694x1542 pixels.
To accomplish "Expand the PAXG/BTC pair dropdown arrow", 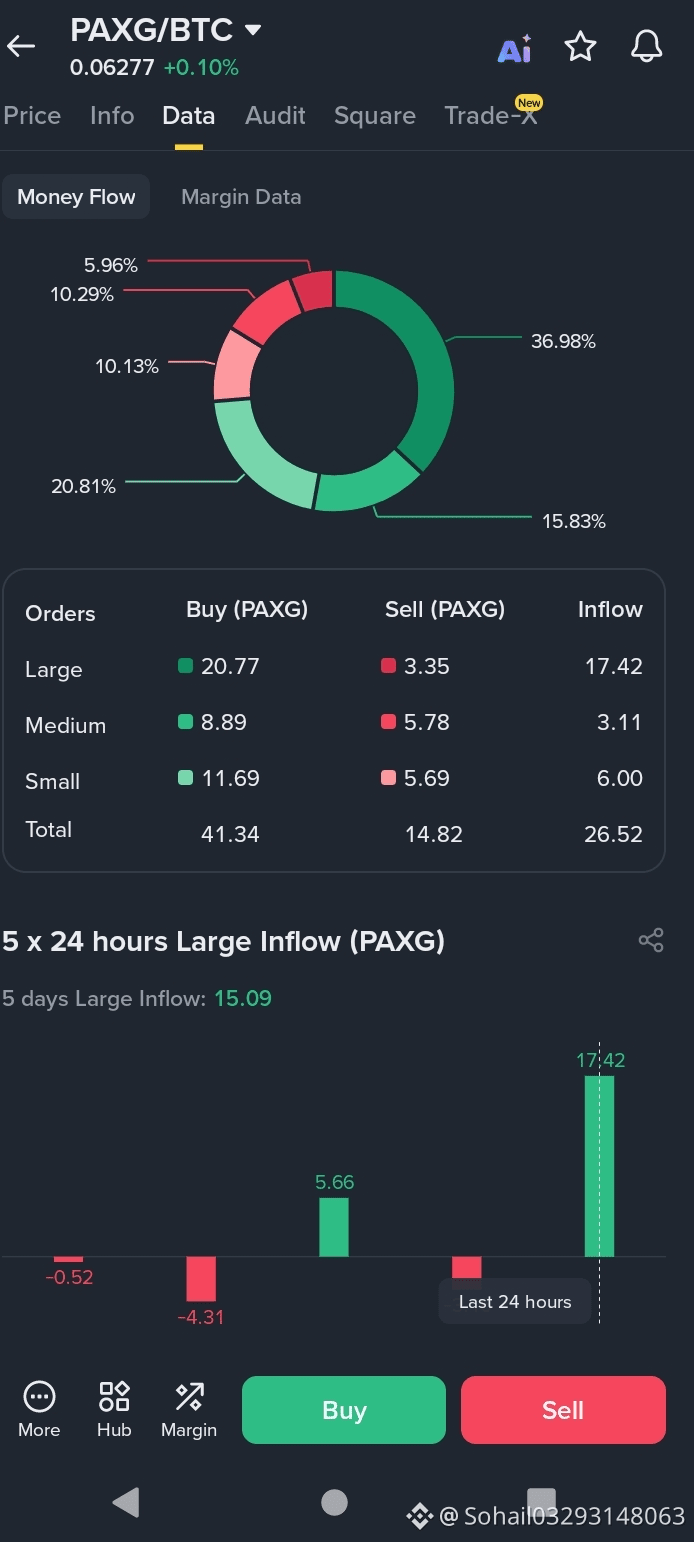I will (253, 30).
